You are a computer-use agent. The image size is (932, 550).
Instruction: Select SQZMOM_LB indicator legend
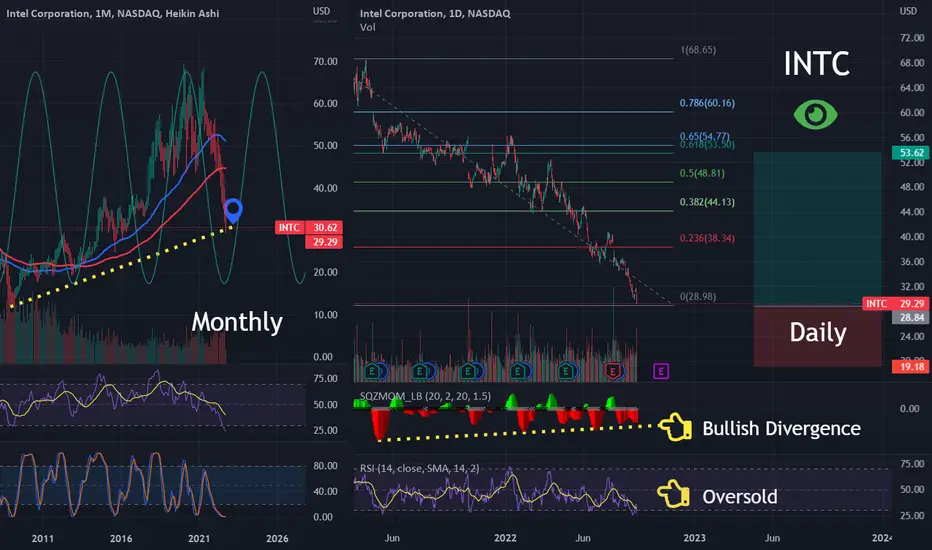[425, 396]
